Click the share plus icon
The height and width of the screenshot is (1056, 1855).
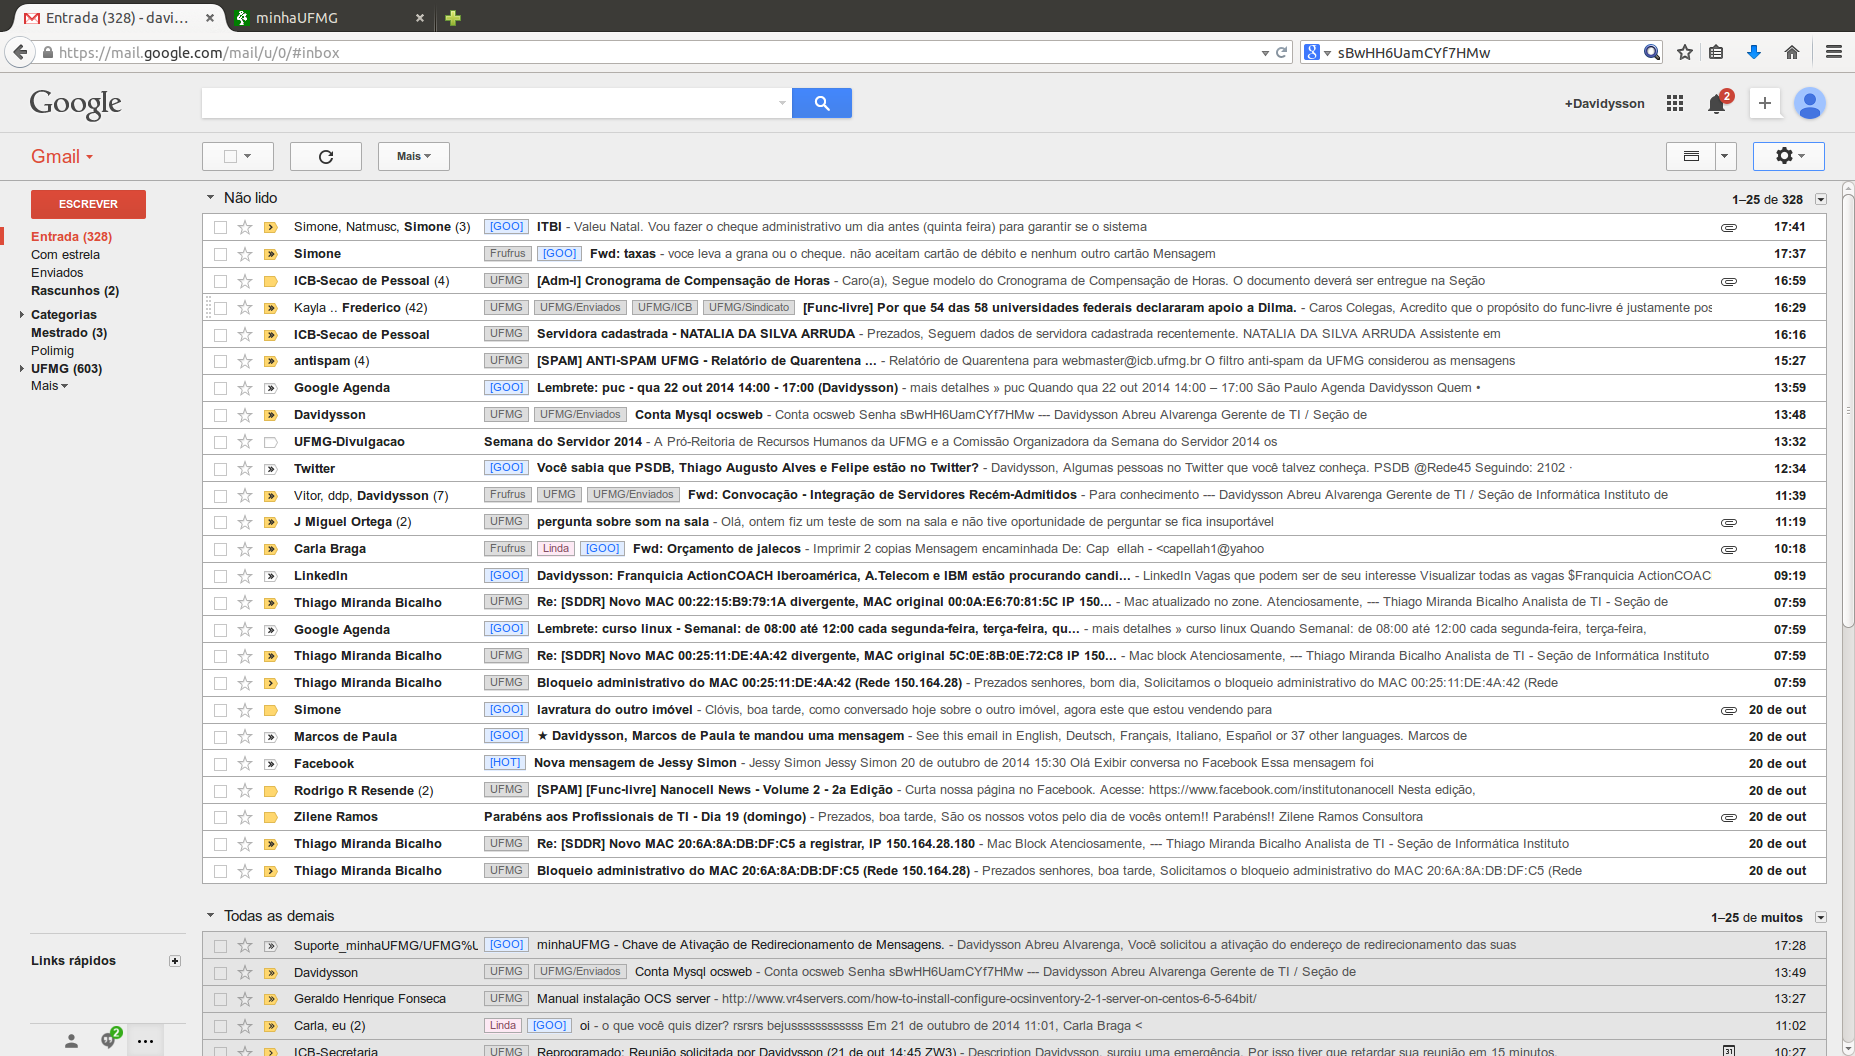[x=1764, y=103]
